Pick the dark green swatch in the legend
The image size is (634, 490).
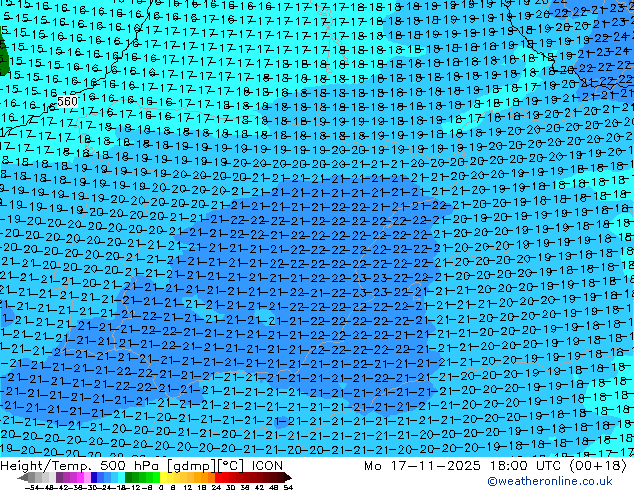pos(129,478)
